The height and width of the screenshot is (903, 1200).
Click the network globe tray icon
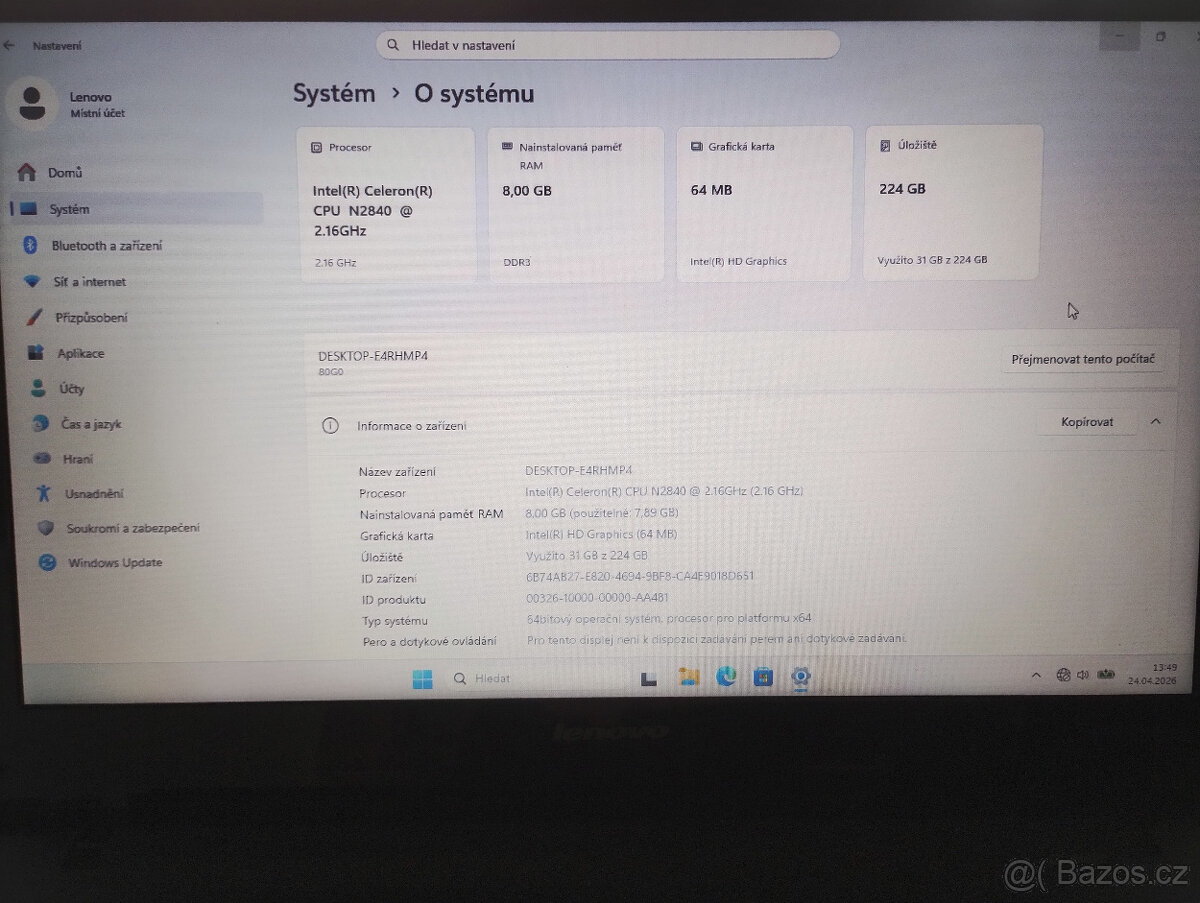[1064, 675]
